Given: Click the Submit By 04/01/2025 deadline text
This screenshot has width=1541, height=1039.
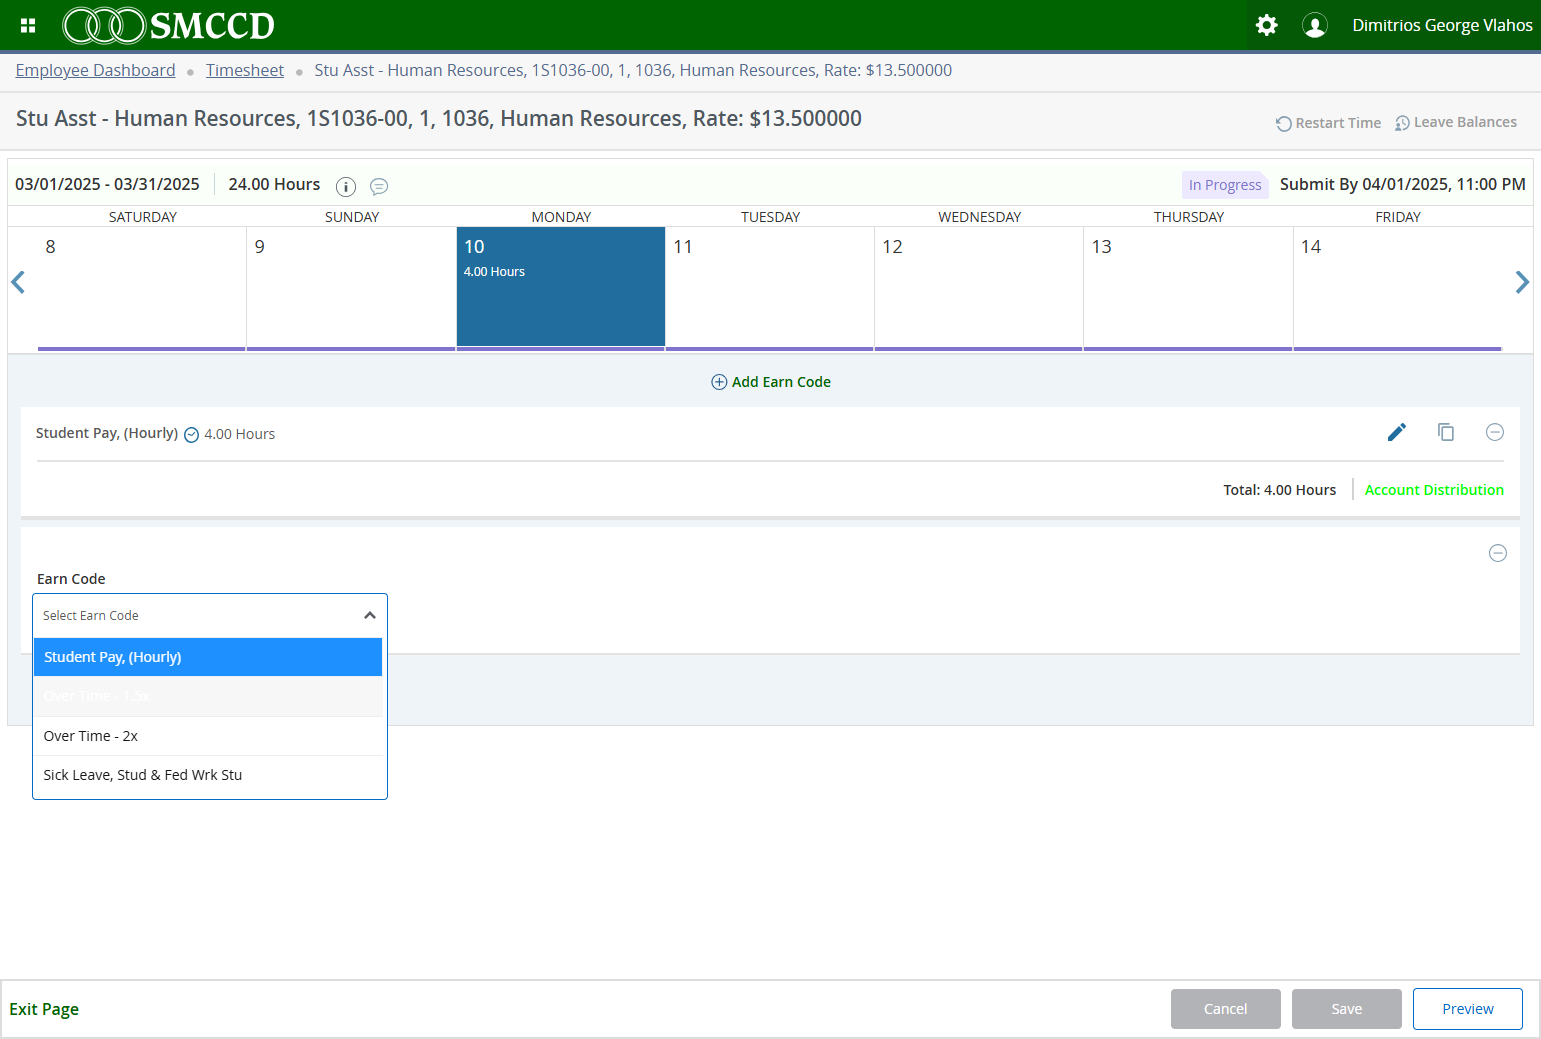Looking at the screenshot, I should coord(1403,184).
